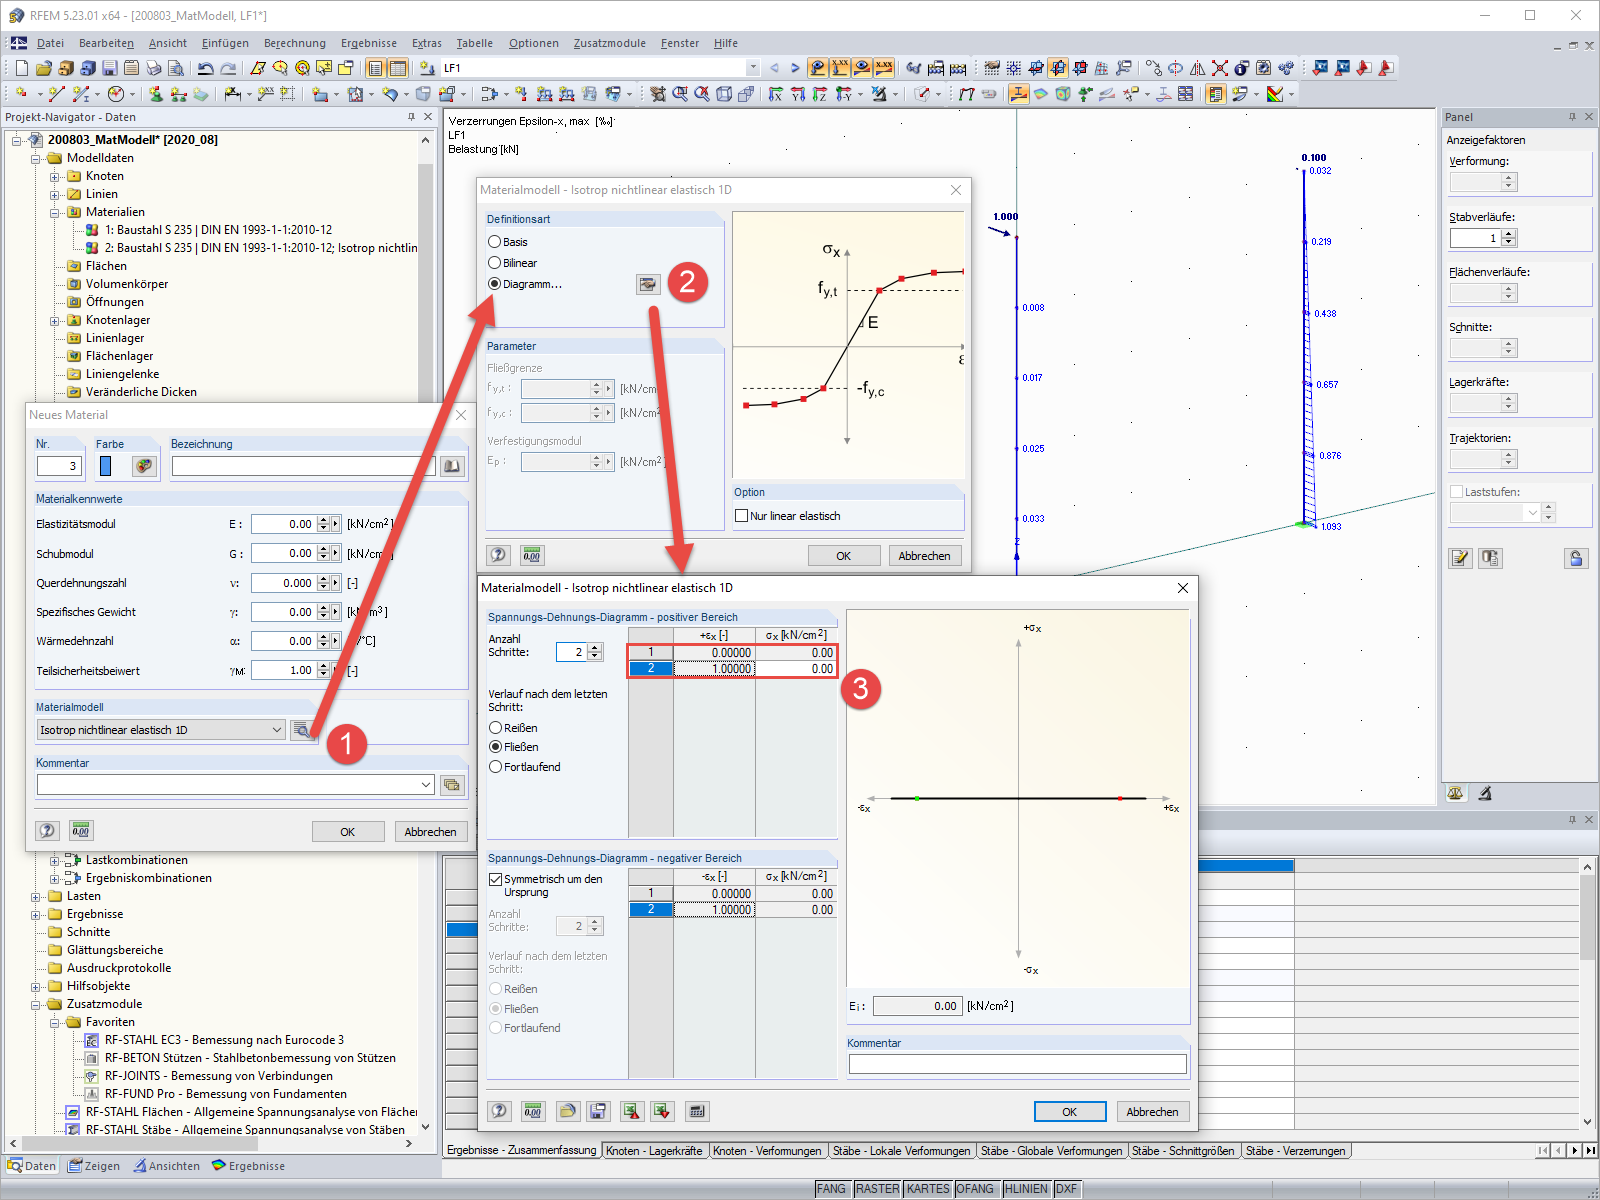The height and width of the screenshot is (1200, 1600).
Task: Click the lock icon in the Panel
Action: click(1576, 558)
